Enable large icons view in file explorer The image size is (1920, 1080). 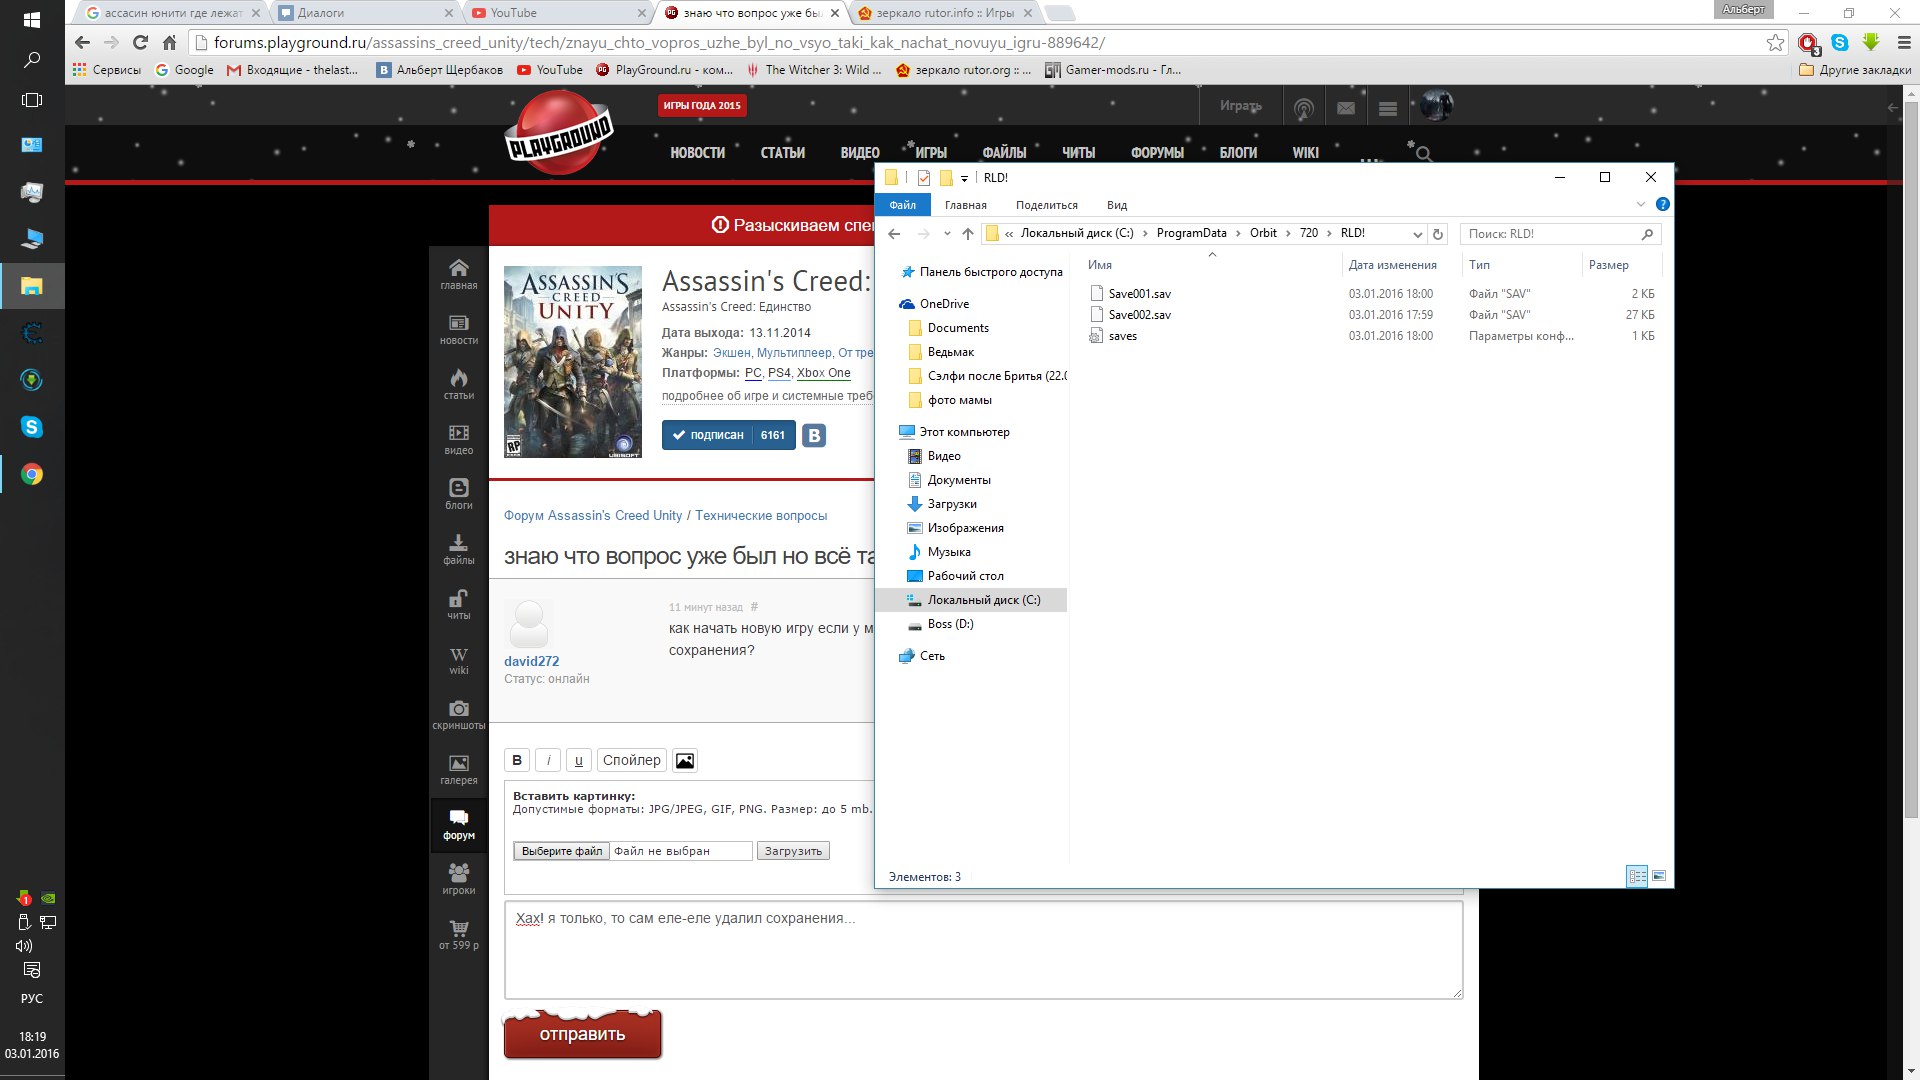1658,876
